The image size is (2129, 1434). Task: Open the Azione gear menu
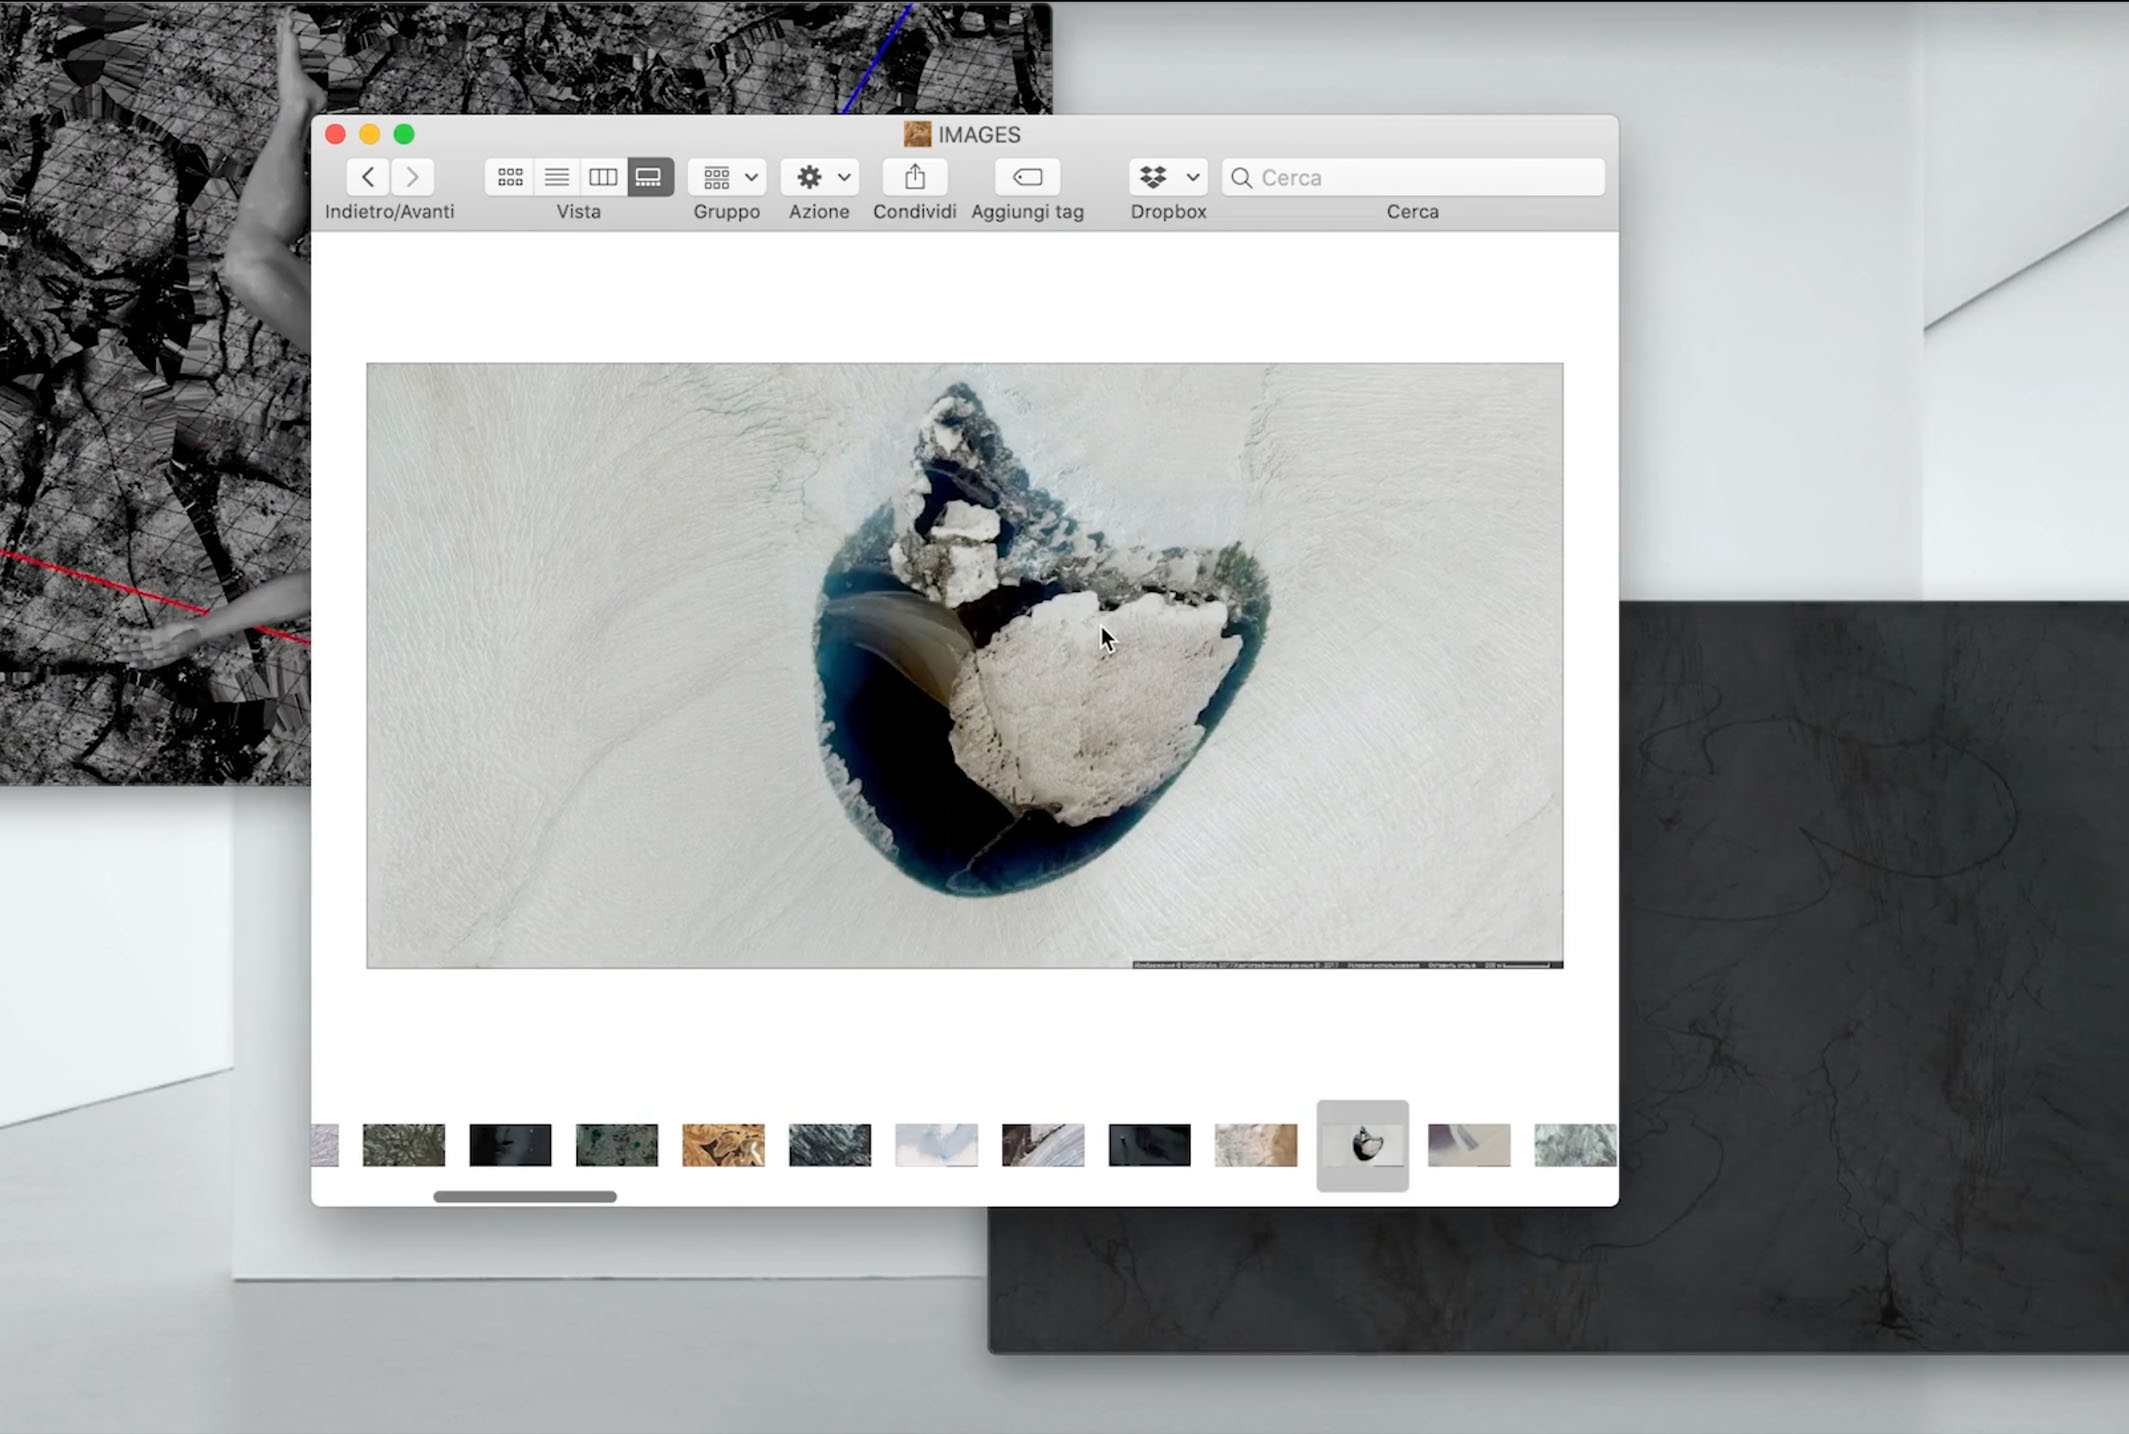[x=820, y=177]
